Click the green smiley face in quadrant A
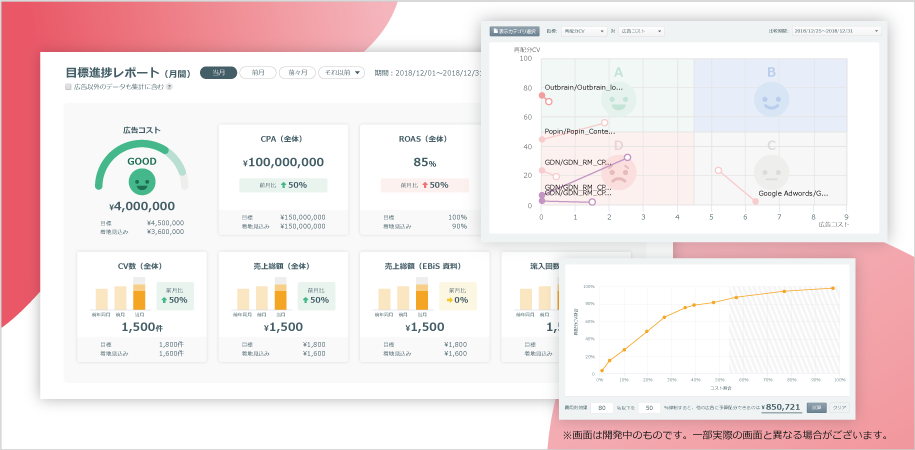The height and width of the screenshot is (450, 915). tap(619, 99)
